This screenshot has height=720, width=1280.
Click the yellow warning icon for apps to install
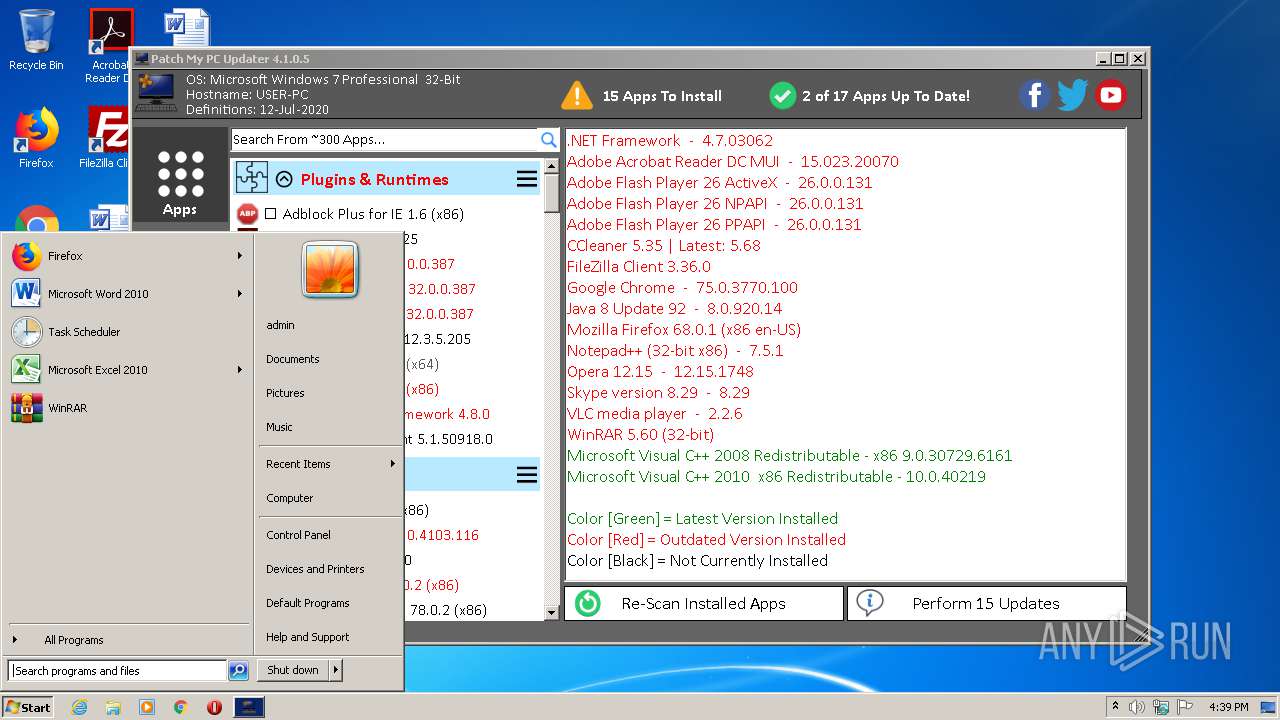pyautogui.click(x=577, y=96)
